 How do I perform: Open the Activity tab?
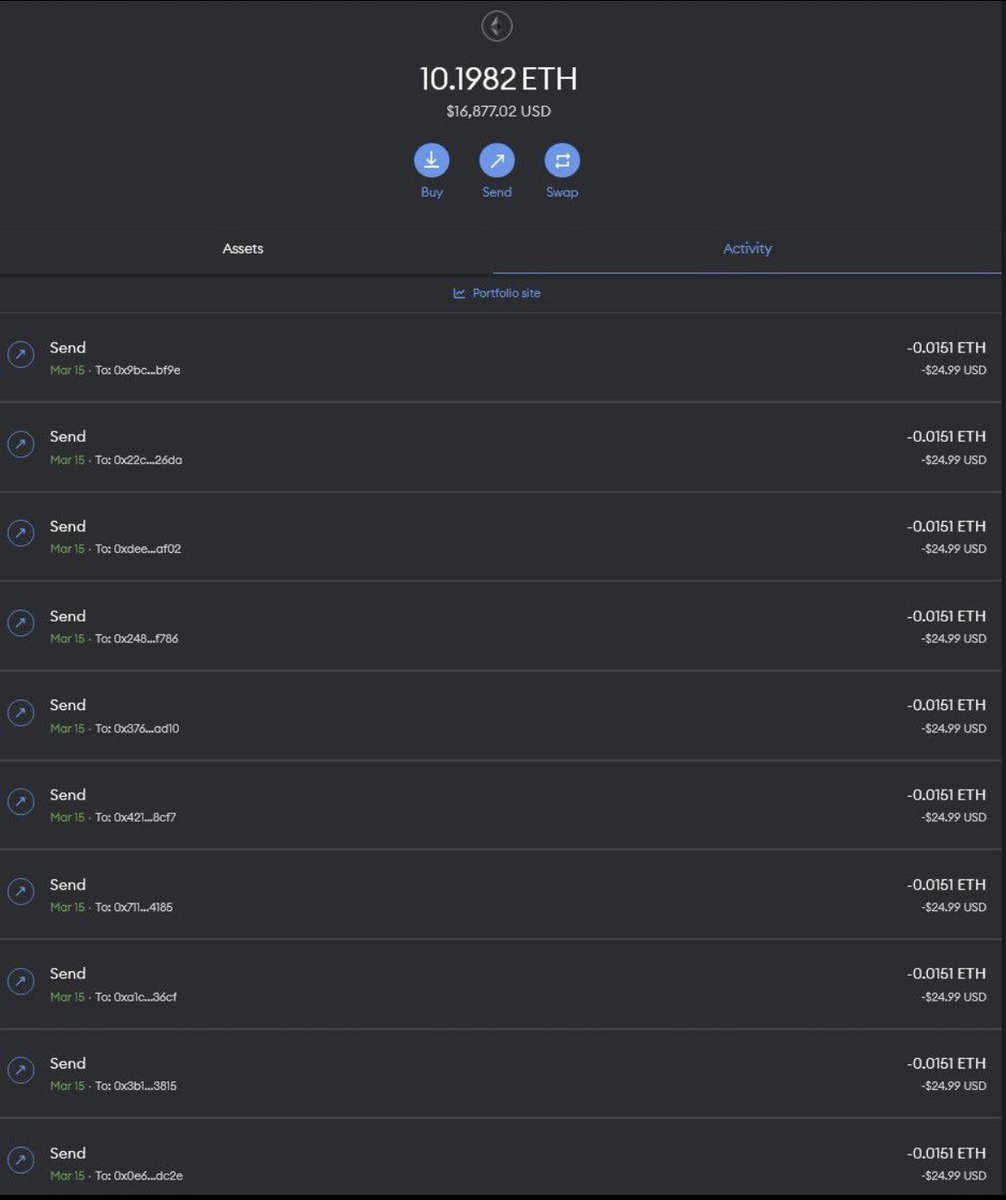point(747,248)
